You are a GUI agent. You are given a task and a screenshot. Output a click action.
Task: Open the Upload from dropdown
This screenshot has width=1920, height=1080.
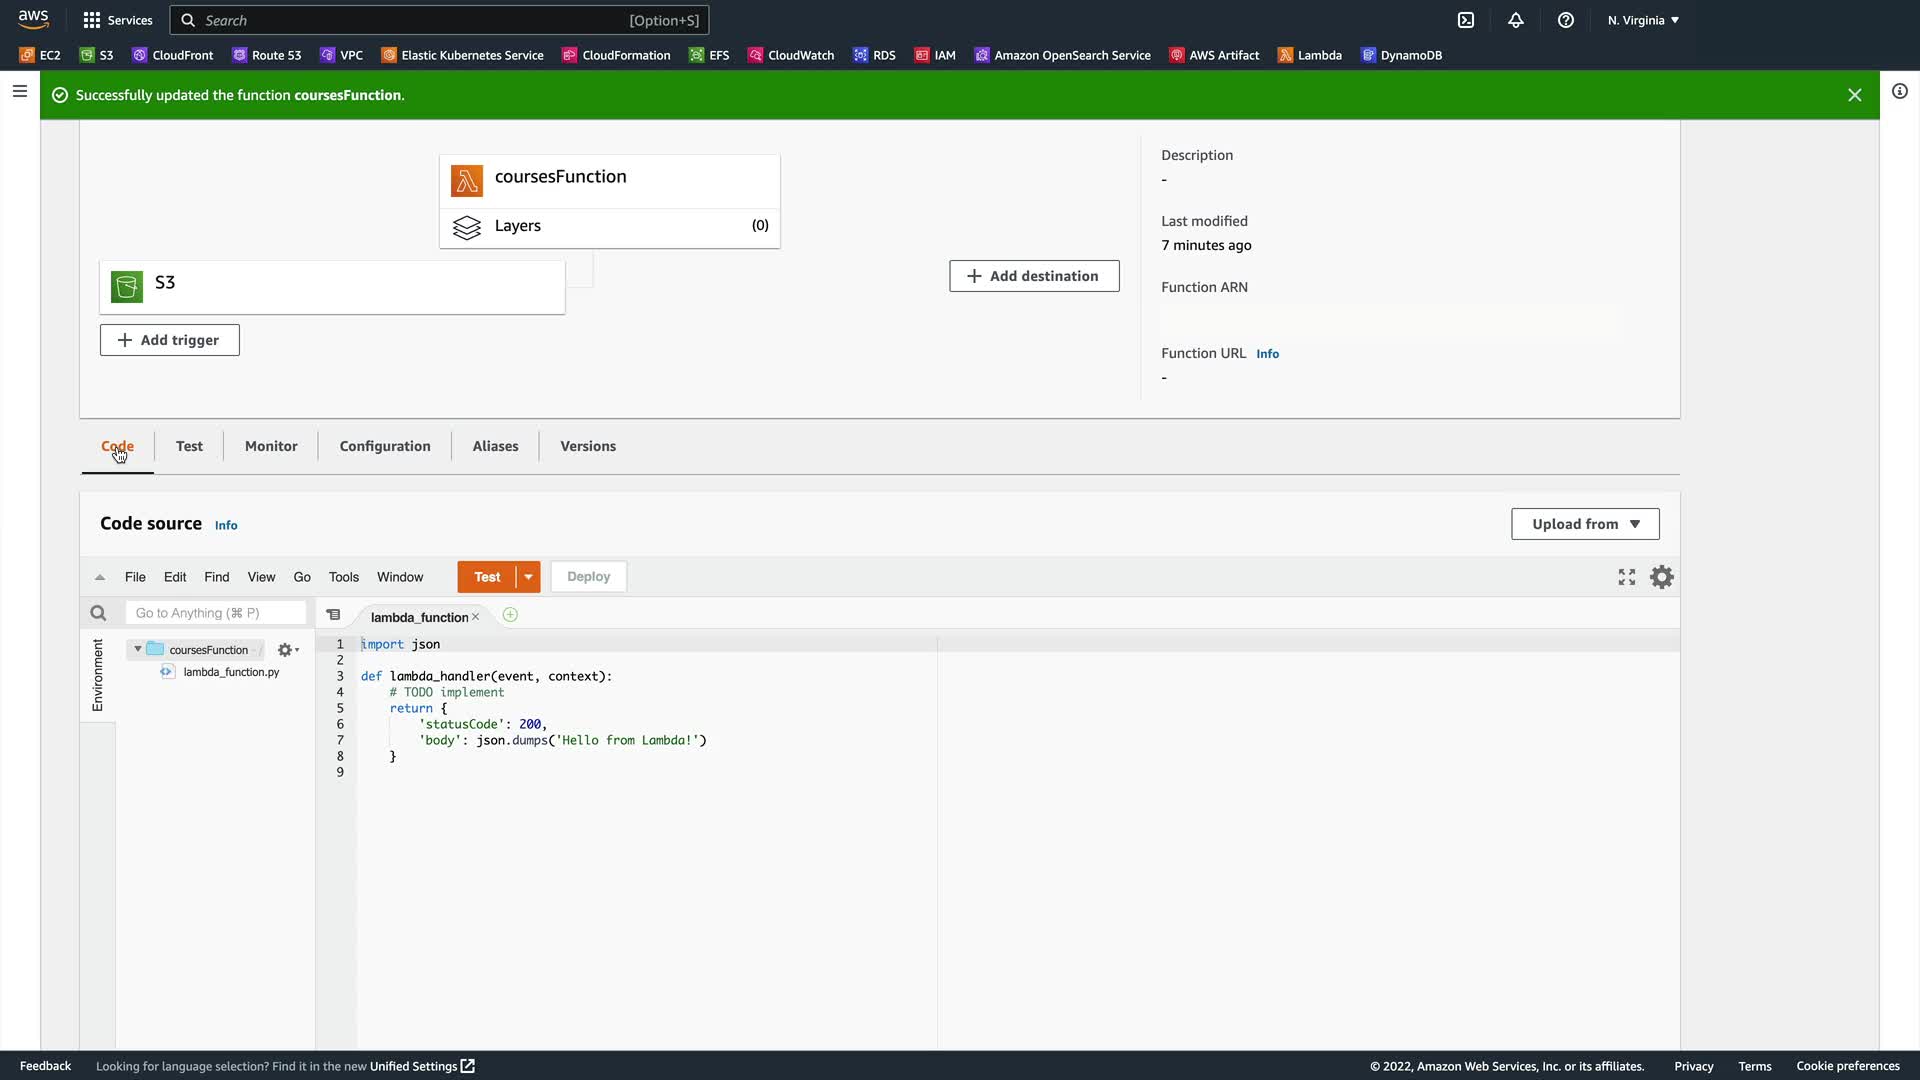click(1585, 524)
